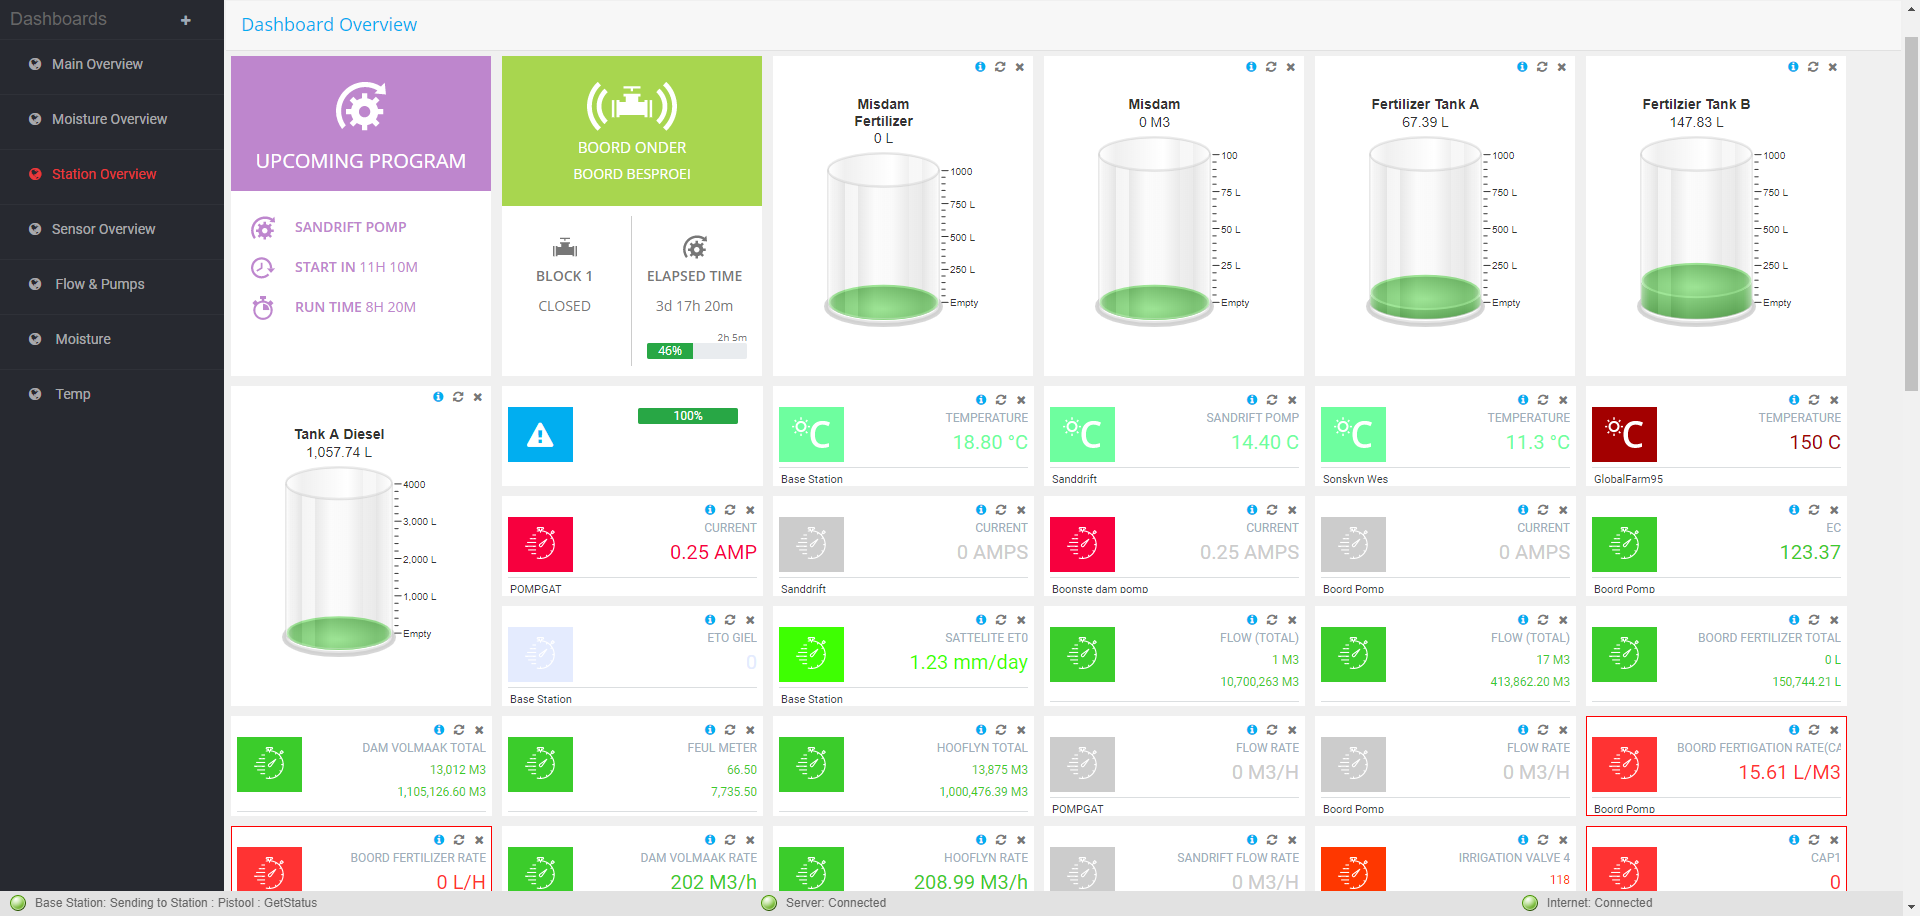Click the dark red GlobalFarm95 temperature icon

[1624, 434]
